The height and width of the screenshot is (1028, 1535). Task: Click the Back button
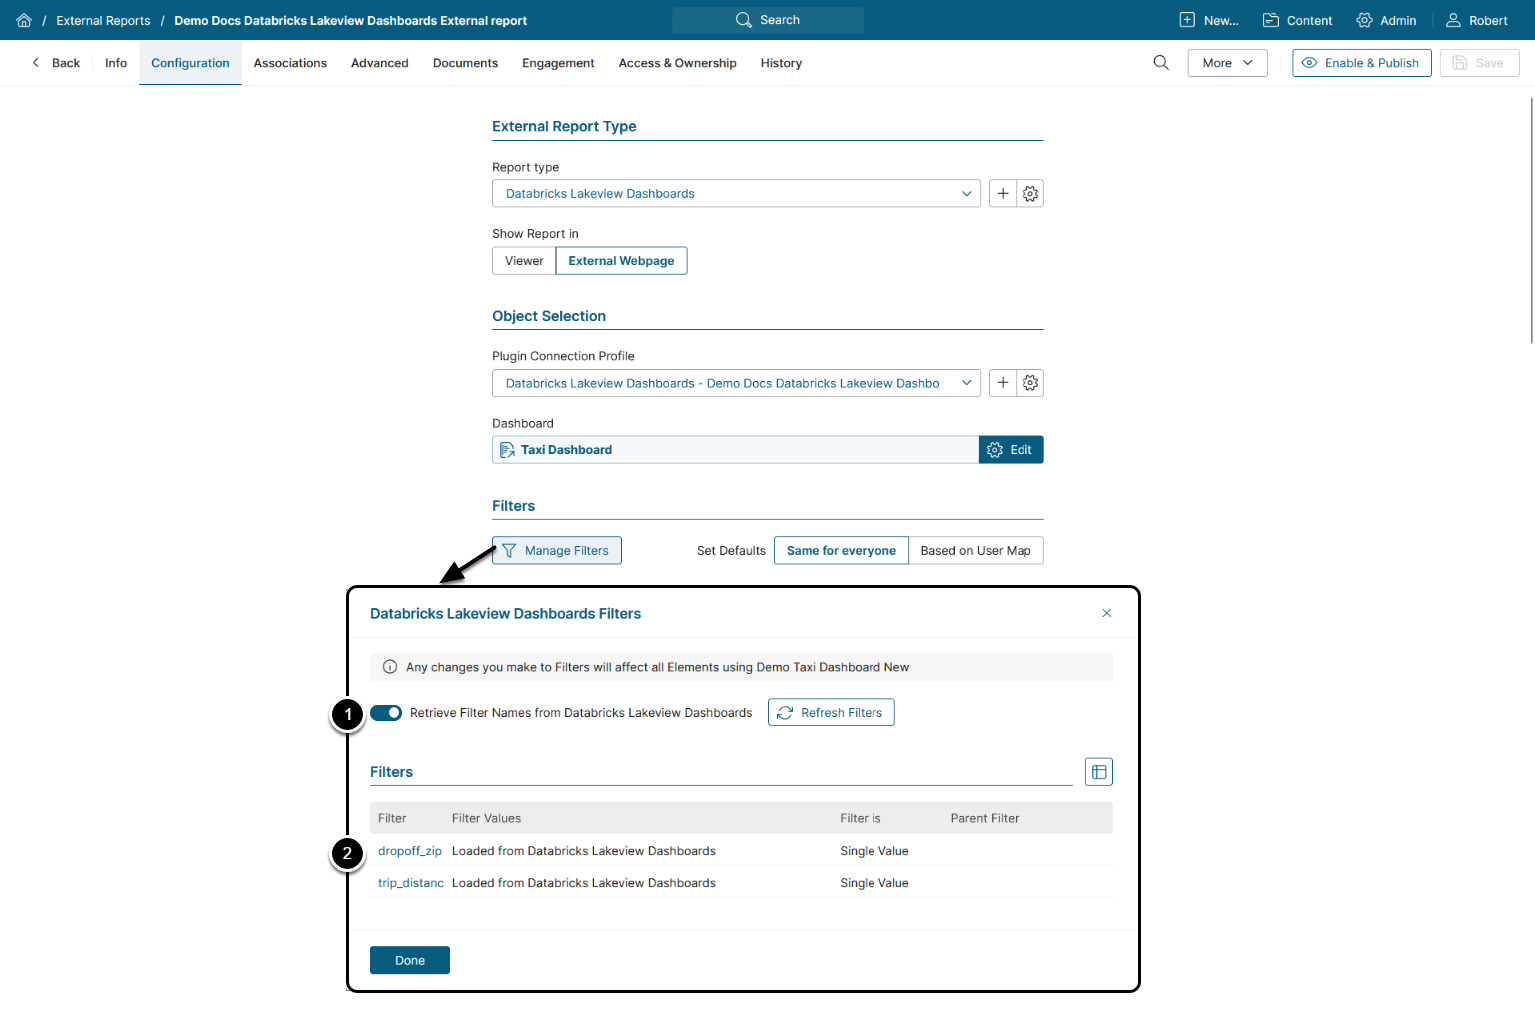[56, 63]
